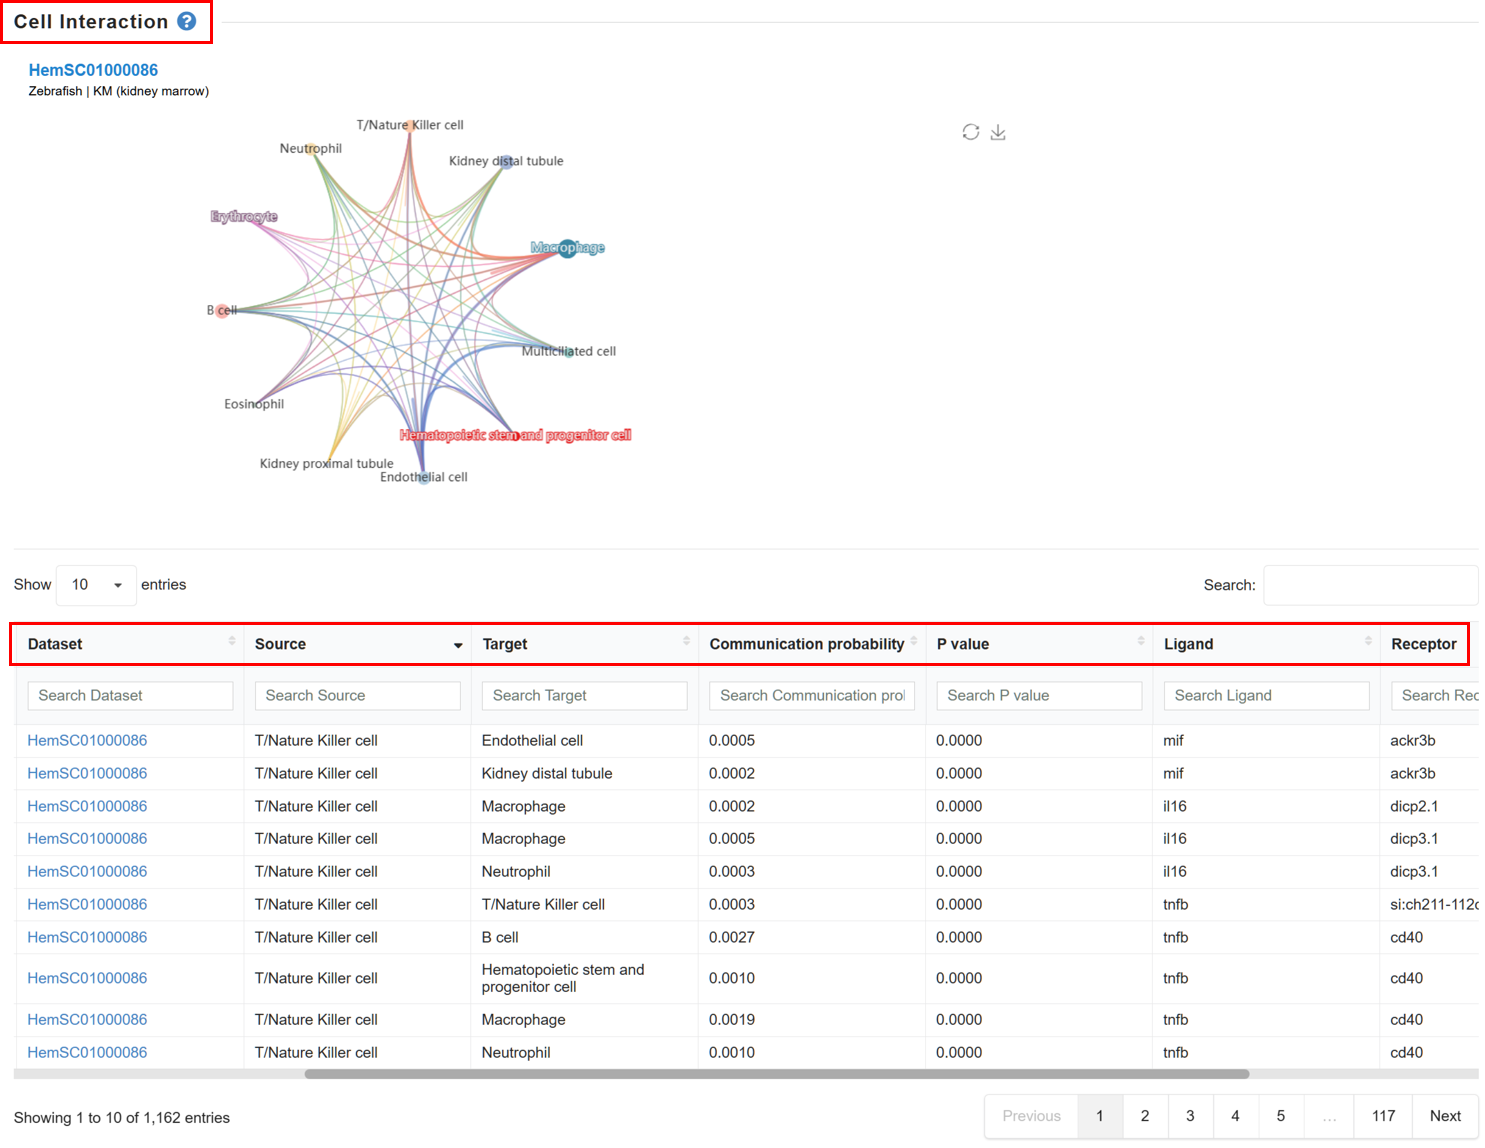Viewport: 1485px width, 1148px height.
Task: Select the Macrophage node in chart
Action: point(567,248)
